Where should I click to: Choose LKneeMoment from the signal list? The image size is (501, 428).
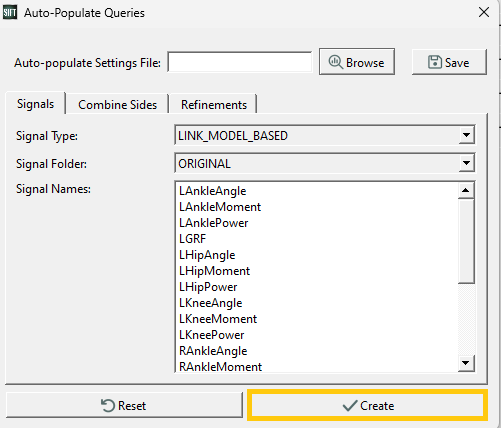218,319
